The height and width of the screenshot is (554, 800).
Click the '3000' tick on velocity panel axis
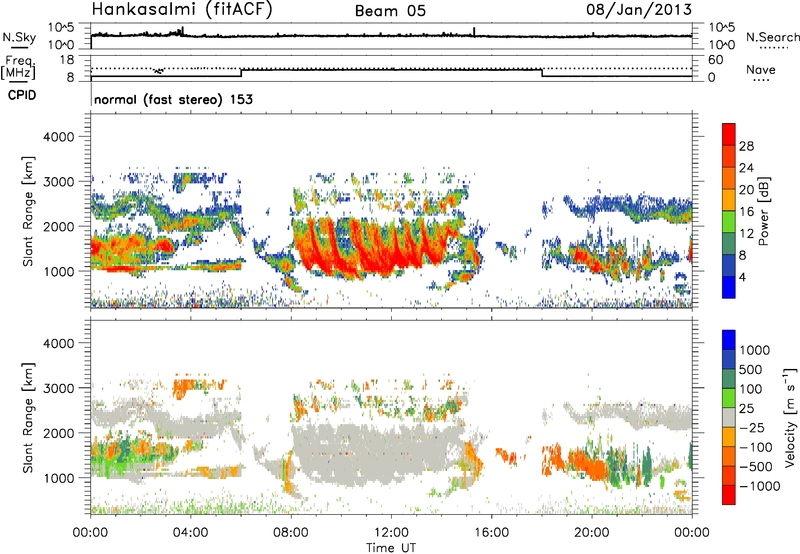(59, 388)
